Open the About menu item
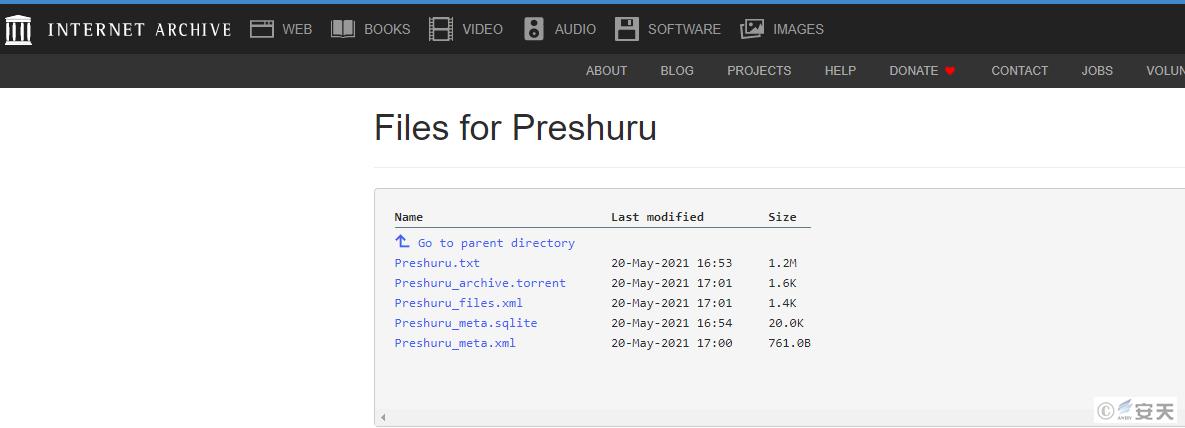Viewport: 1185px width, 428px height. (x=606, y=71)
